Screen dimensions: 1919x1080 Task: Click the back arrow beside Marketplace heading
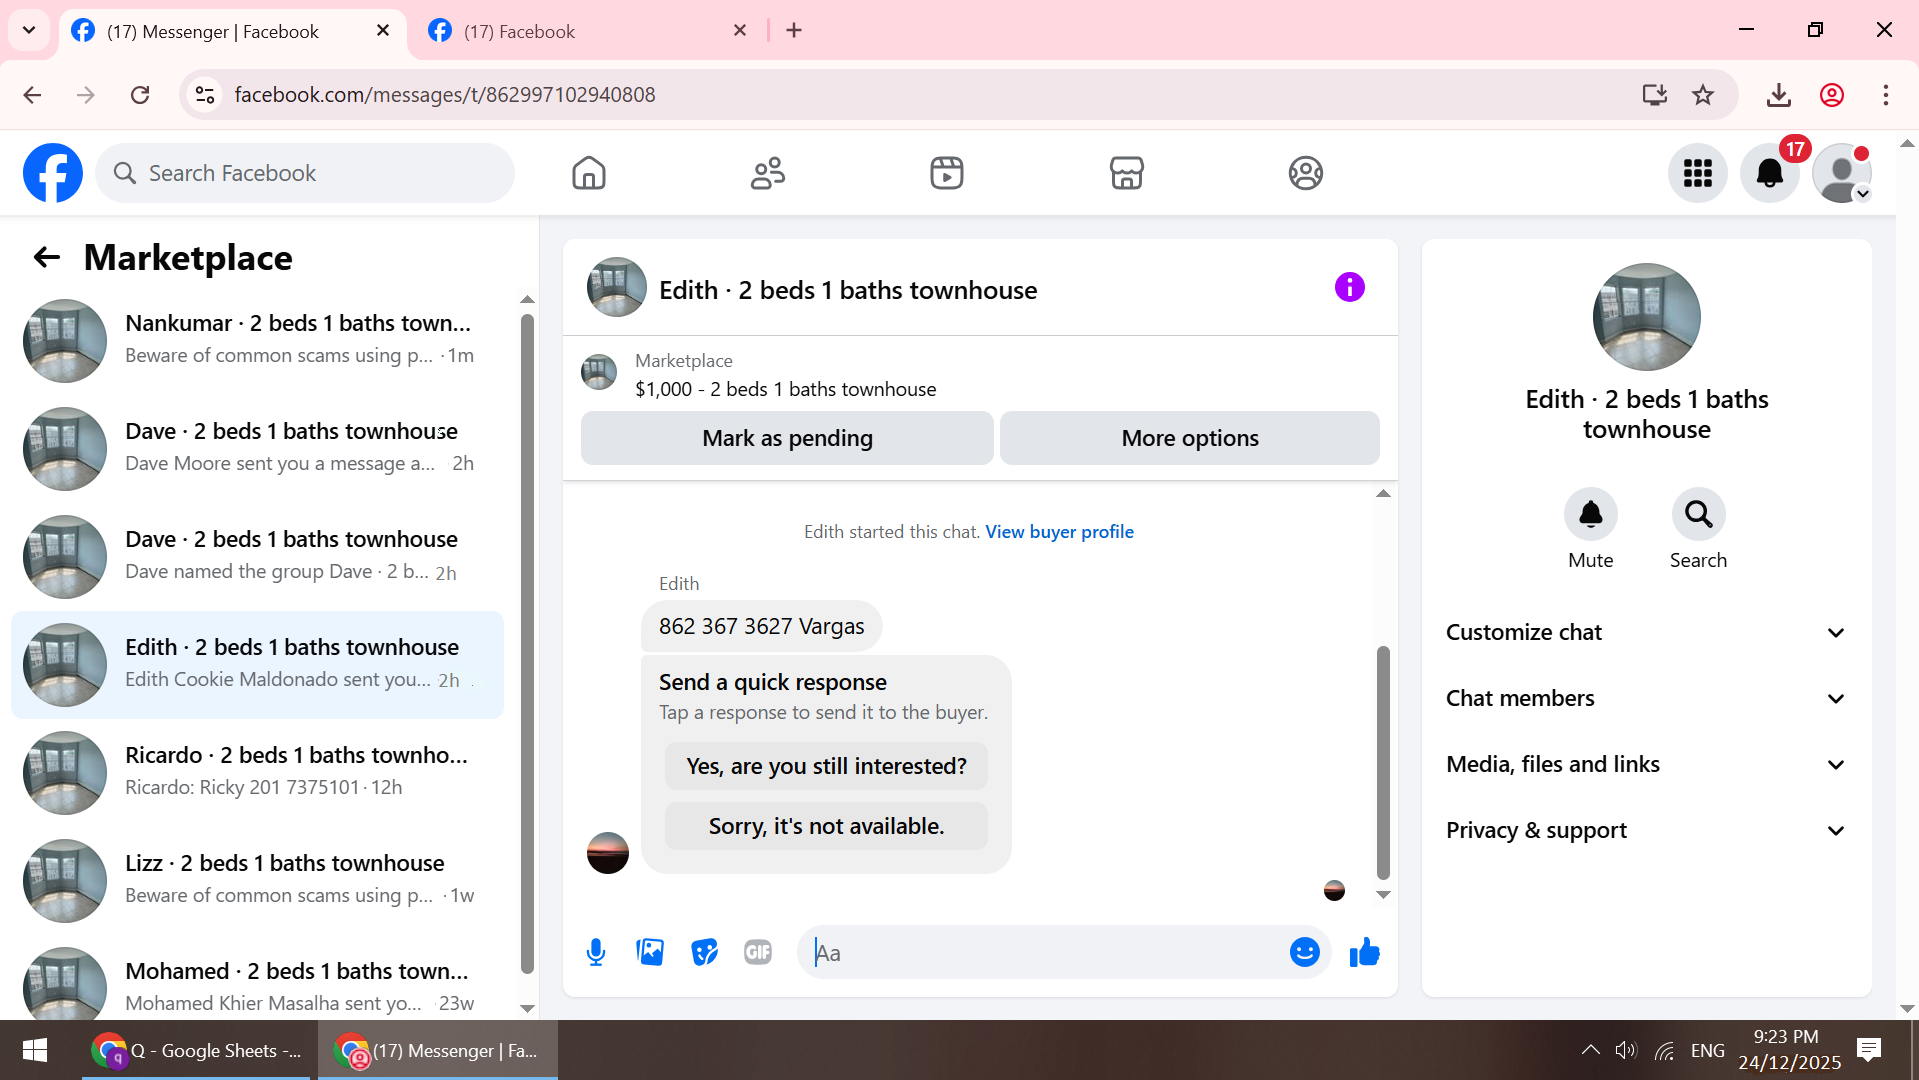[47, 258]
